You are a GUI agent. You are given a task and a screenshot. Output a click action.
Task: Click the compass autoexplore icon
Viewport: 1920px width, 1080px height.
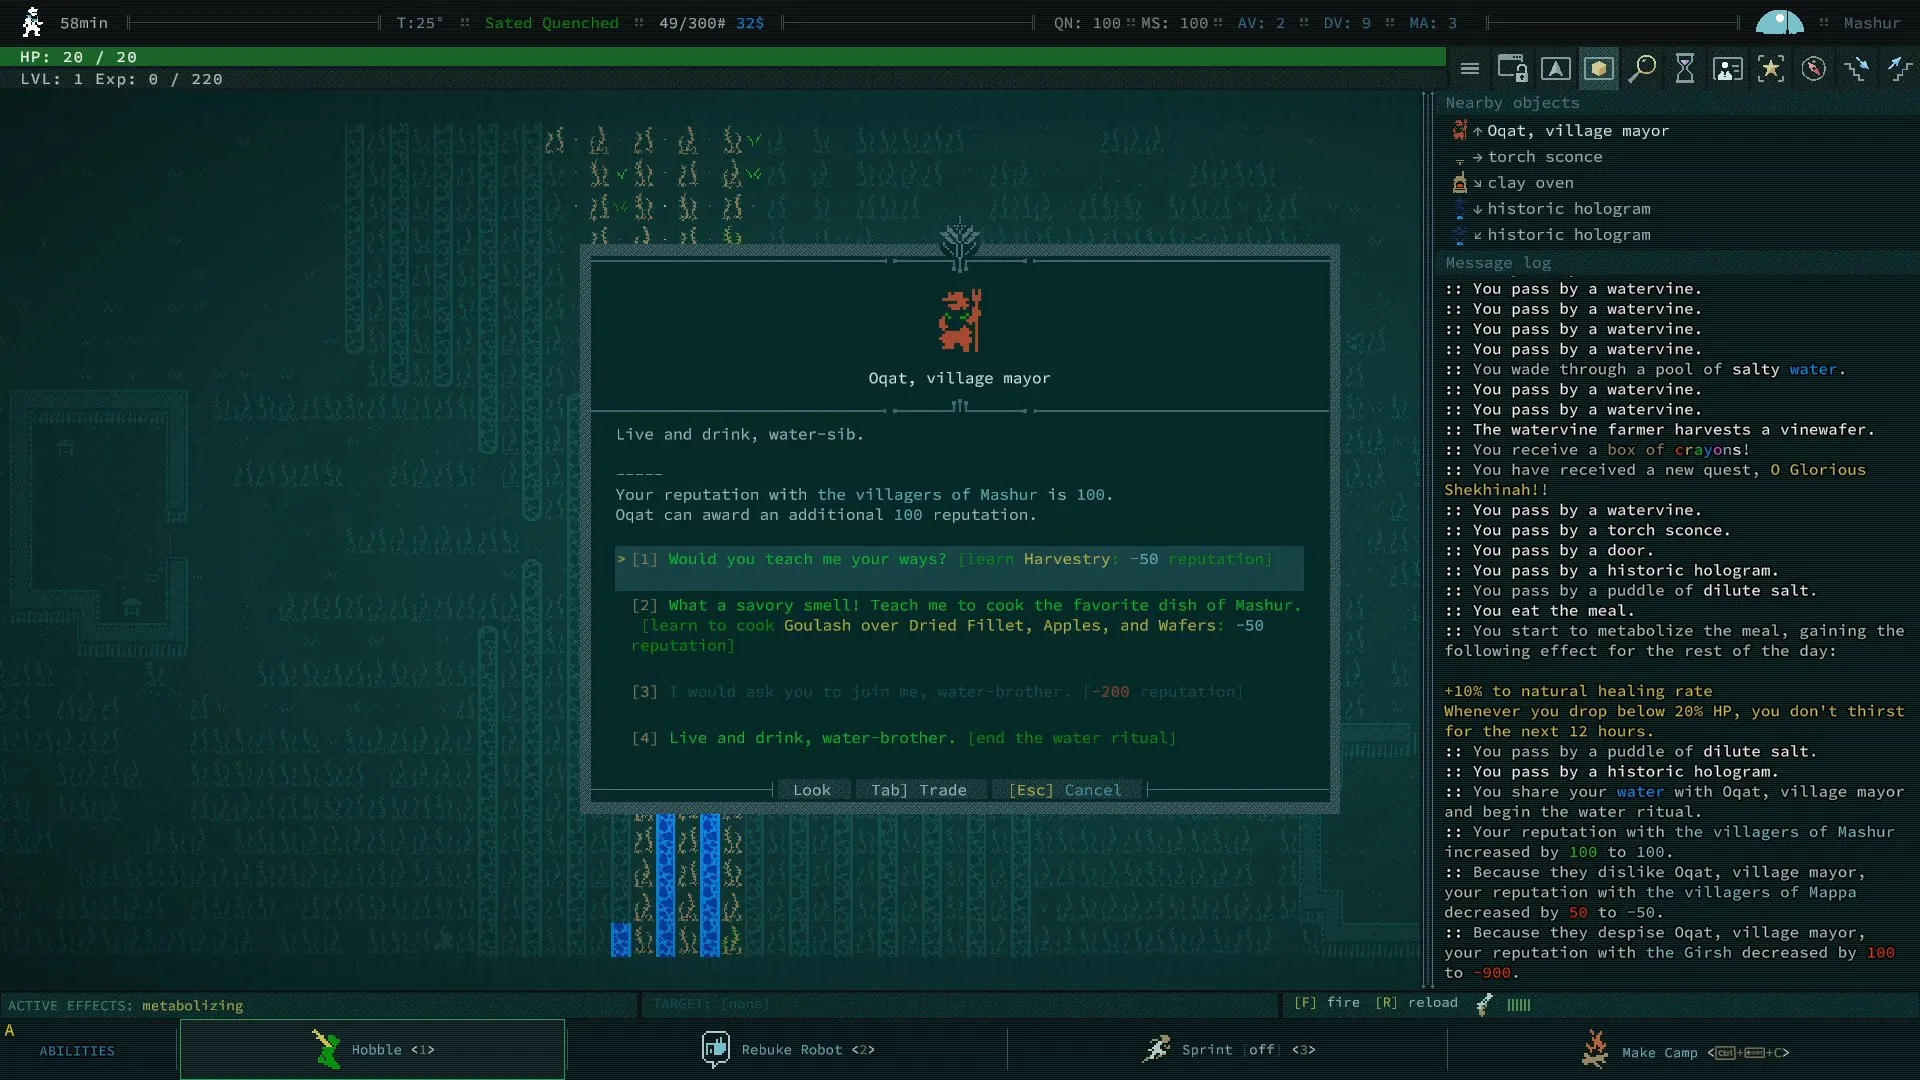(x=1814, y=69)
